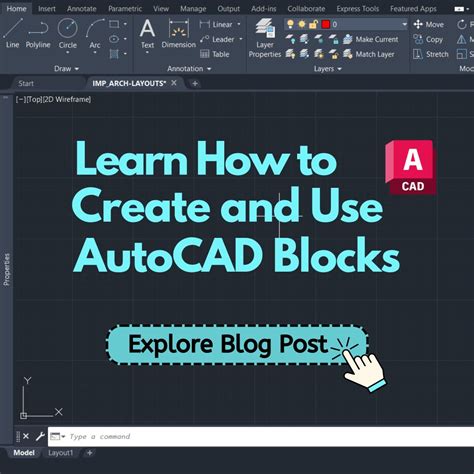Switch to the View ribbon tab
Image resolution: width=474 pixels, height=474 pixels.
[161, 9]
